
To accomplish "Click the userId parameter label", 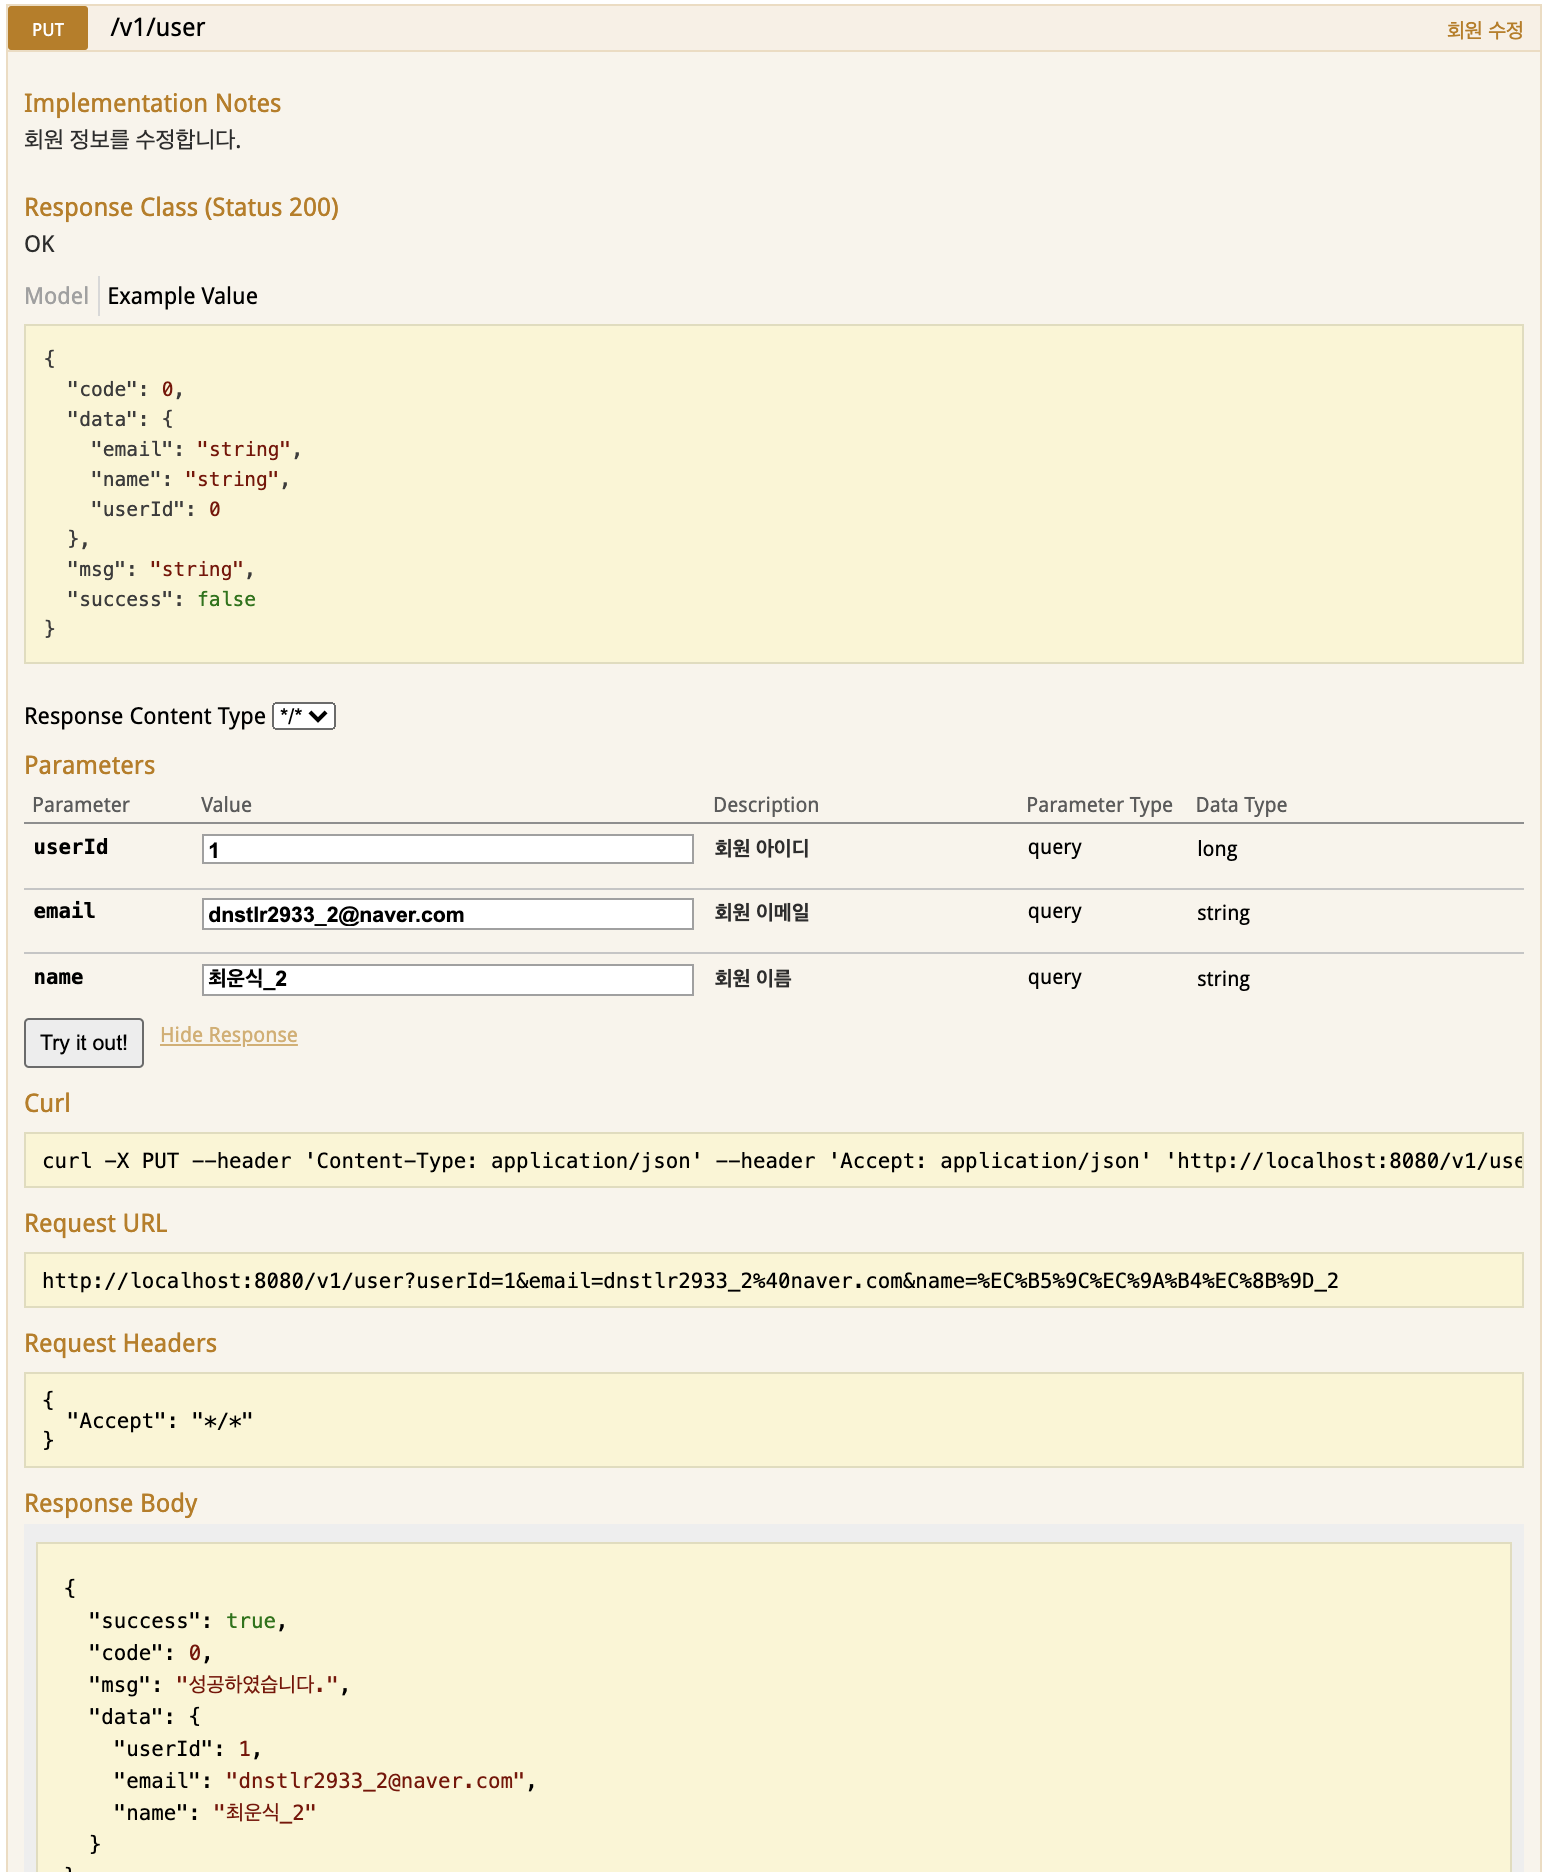I will (70, 847).
